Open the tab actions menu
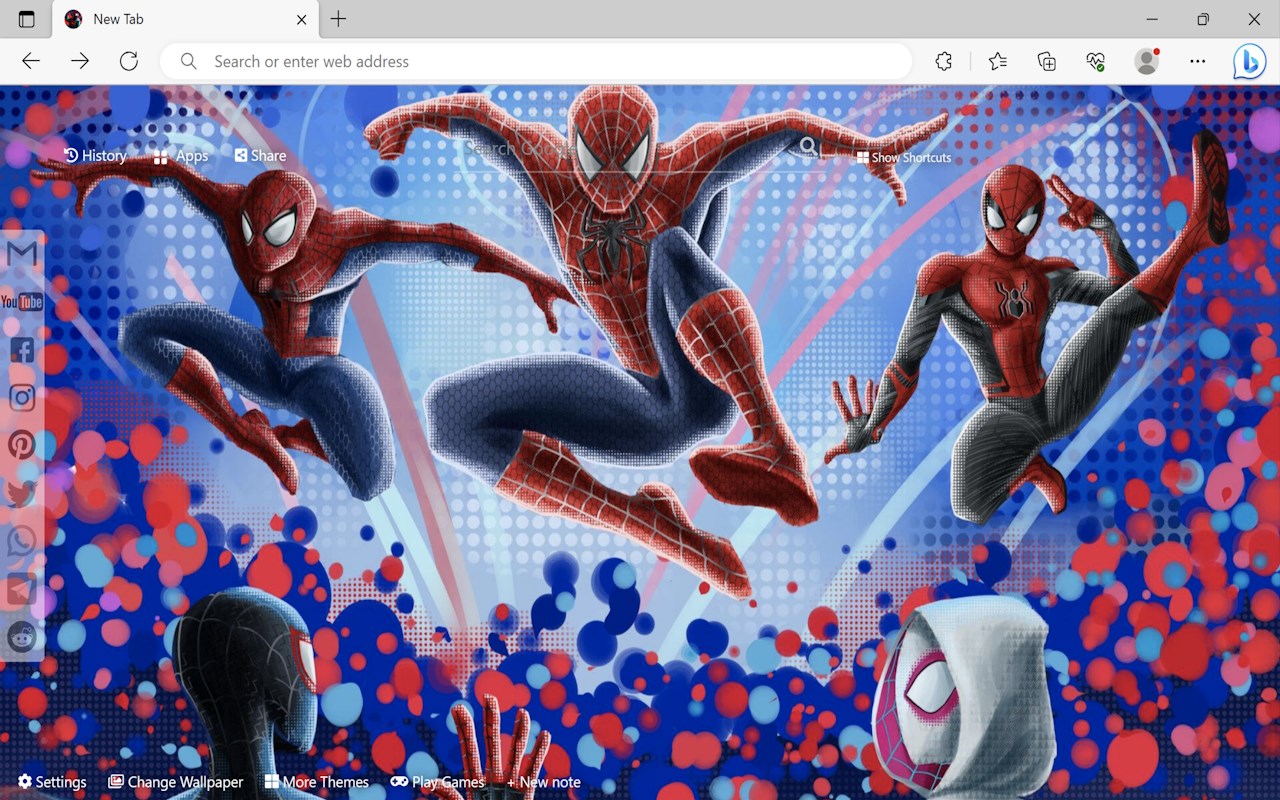The image size is (1280, 800). [x=27, y=19]
